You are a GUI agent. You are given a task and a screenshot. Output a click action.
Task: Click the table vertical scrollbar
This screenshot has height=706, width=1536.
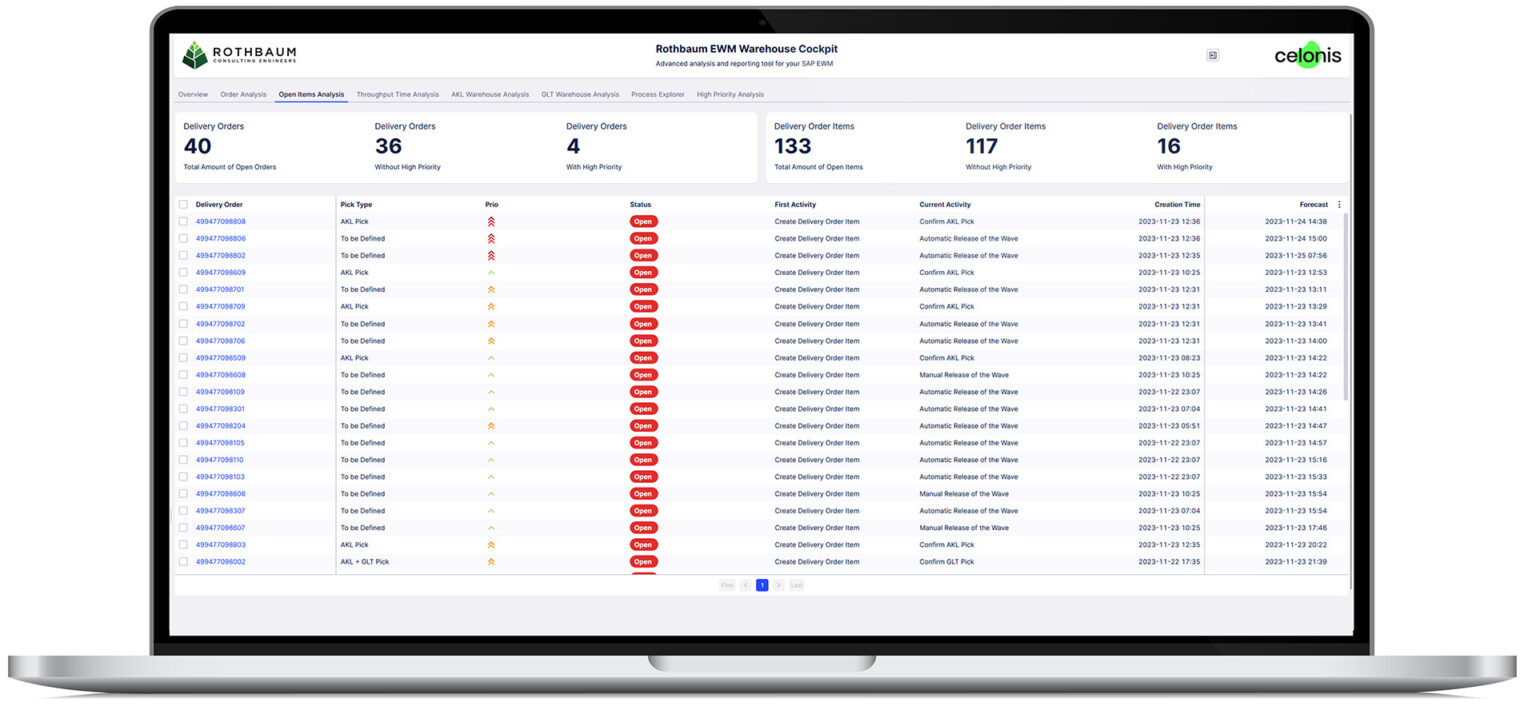(1345, 307)
